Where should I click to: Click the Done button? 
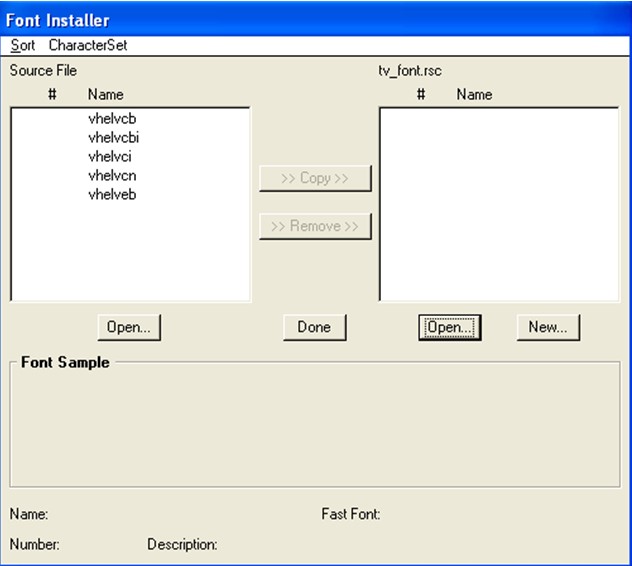[314, 327]
